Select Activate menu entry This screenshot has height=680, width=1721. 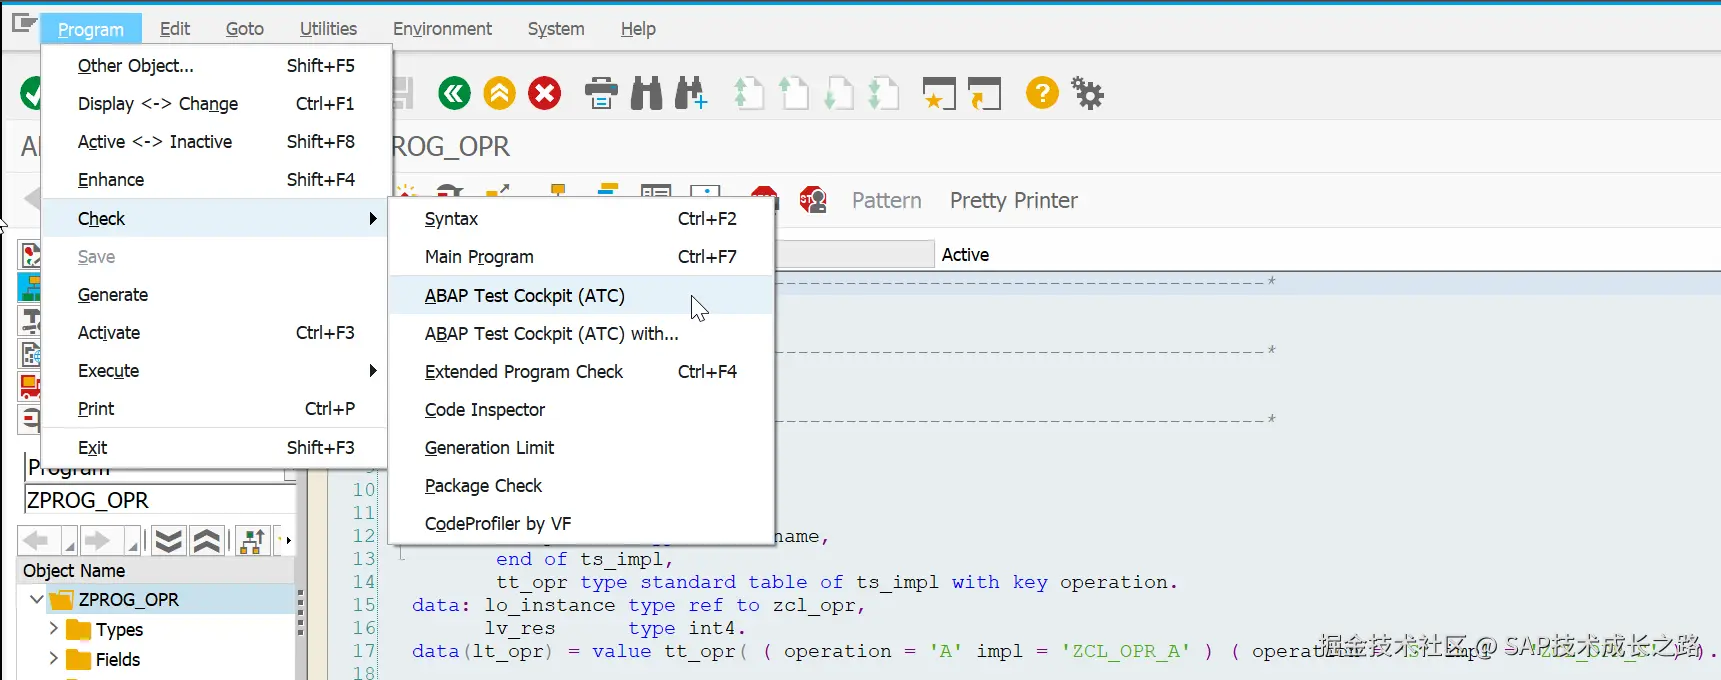click(216, 333)
